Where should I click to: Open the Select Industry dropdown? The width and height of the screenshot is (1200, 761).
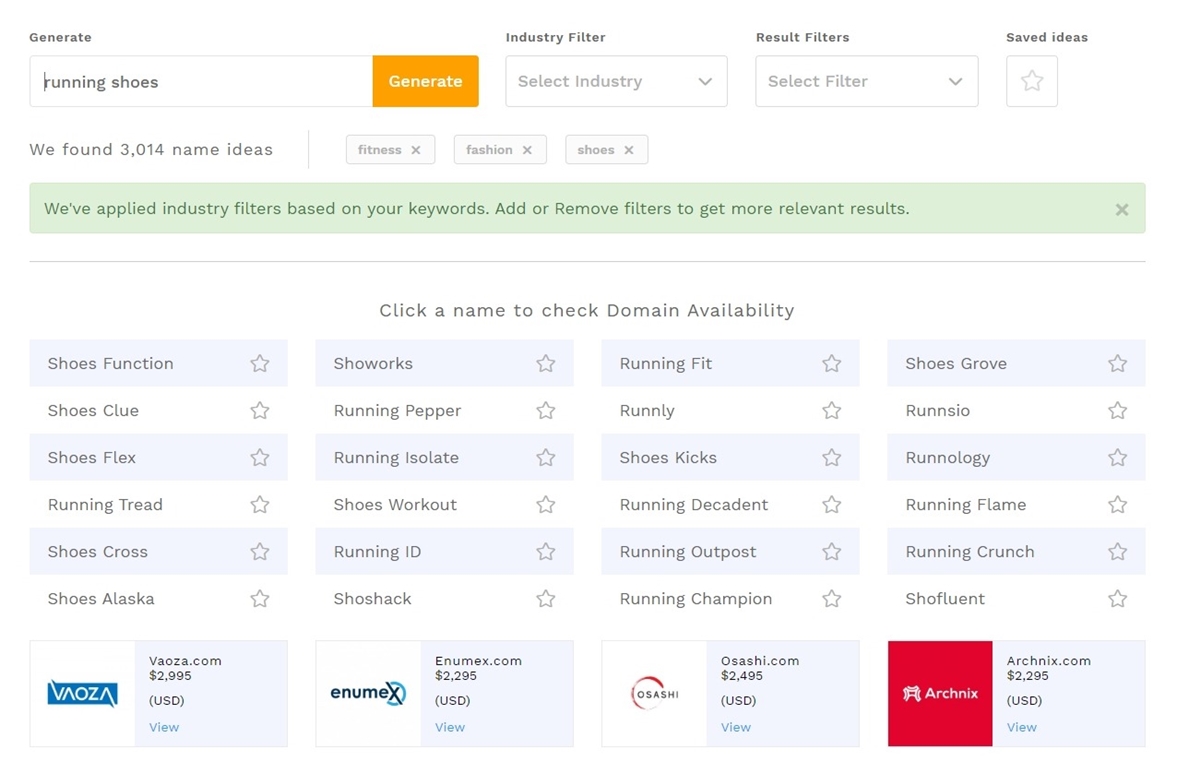point(616,81)
